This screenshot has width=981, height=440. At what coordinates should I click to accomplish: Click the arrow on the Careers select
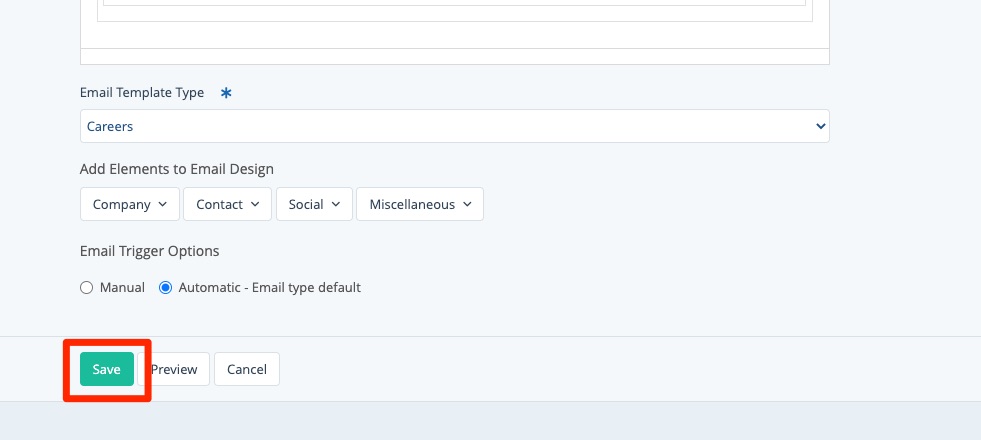pyautogui.click(x=820, y=127)
